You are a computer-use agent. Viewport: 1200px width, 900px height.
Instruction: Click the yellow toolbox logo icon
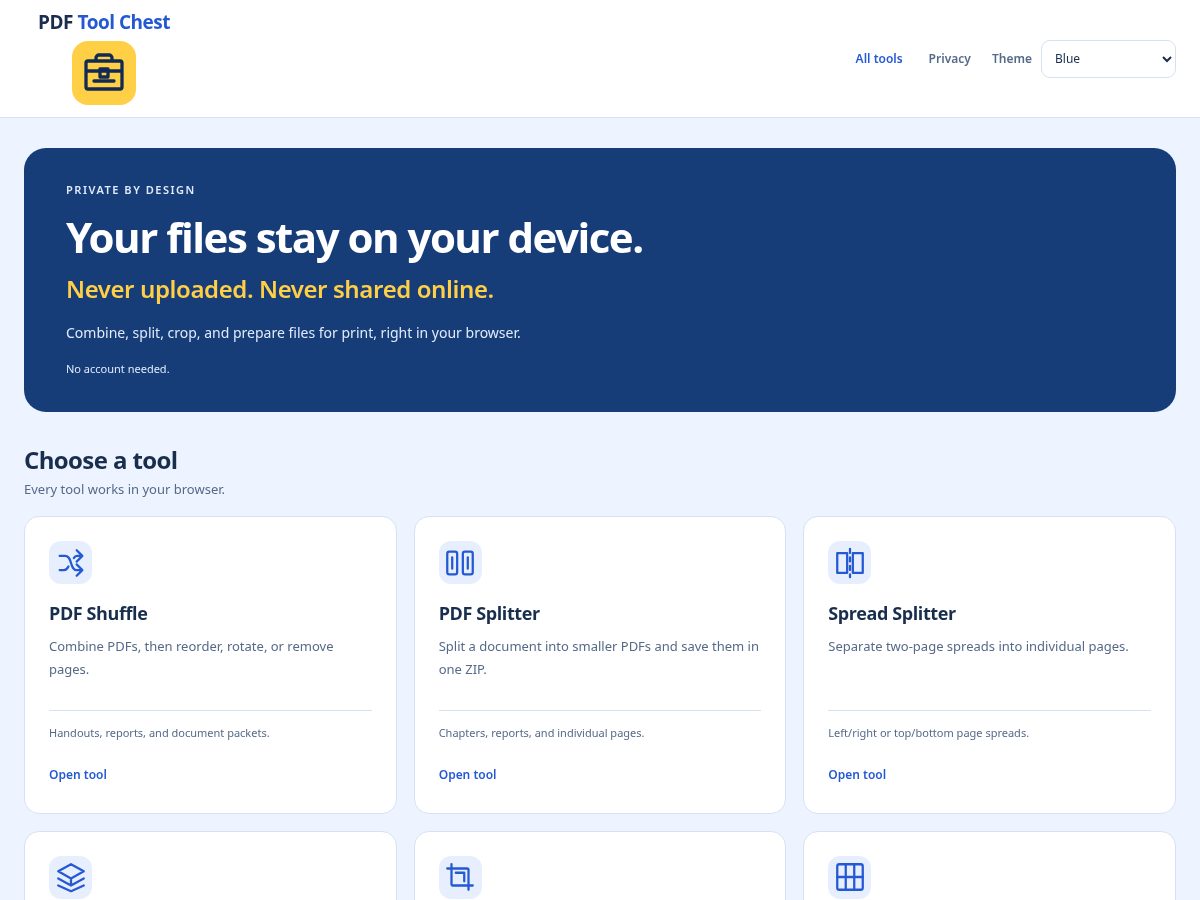point(104,73)
